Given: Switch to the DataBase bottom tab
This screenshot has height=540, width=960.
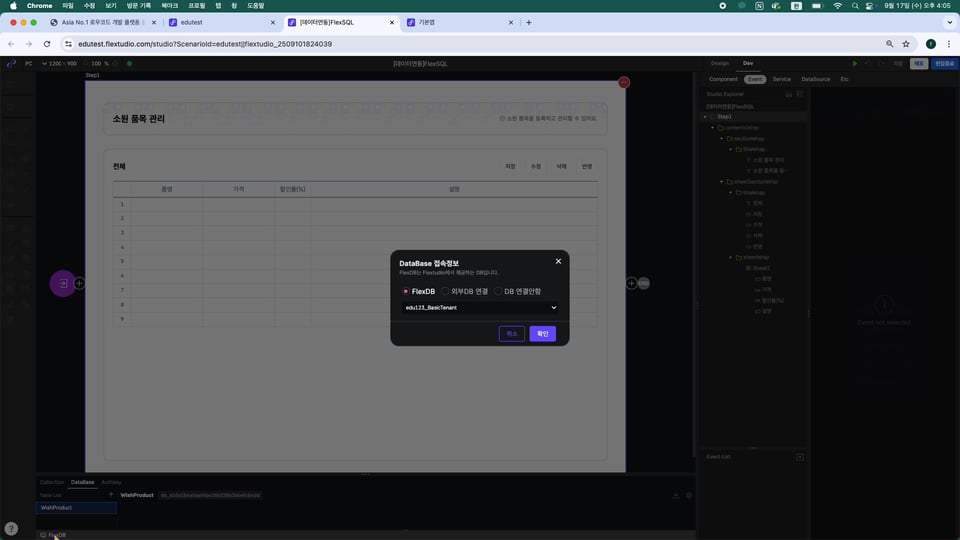Looking at the screenshot, I should click(83, 482).
